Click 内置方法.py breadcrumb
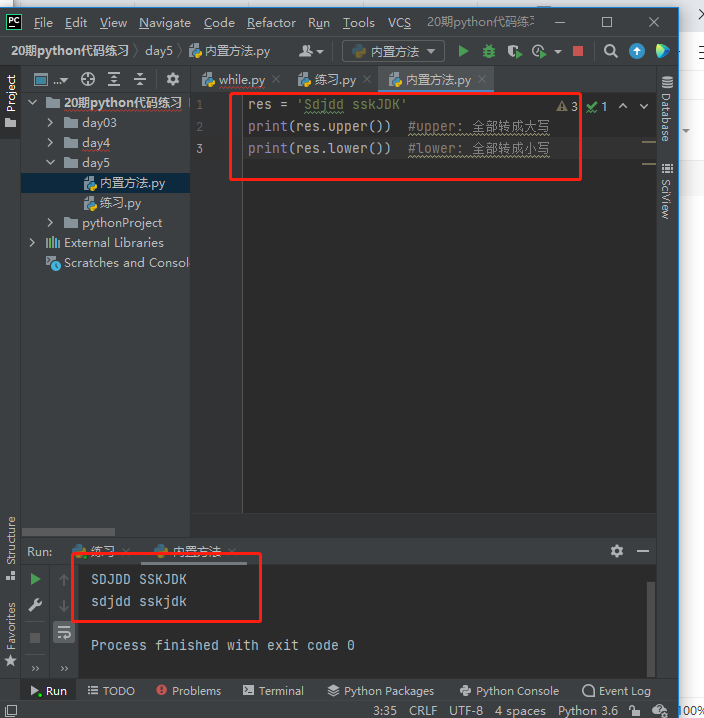The image size is (704, 718). [x=229, y=51]
